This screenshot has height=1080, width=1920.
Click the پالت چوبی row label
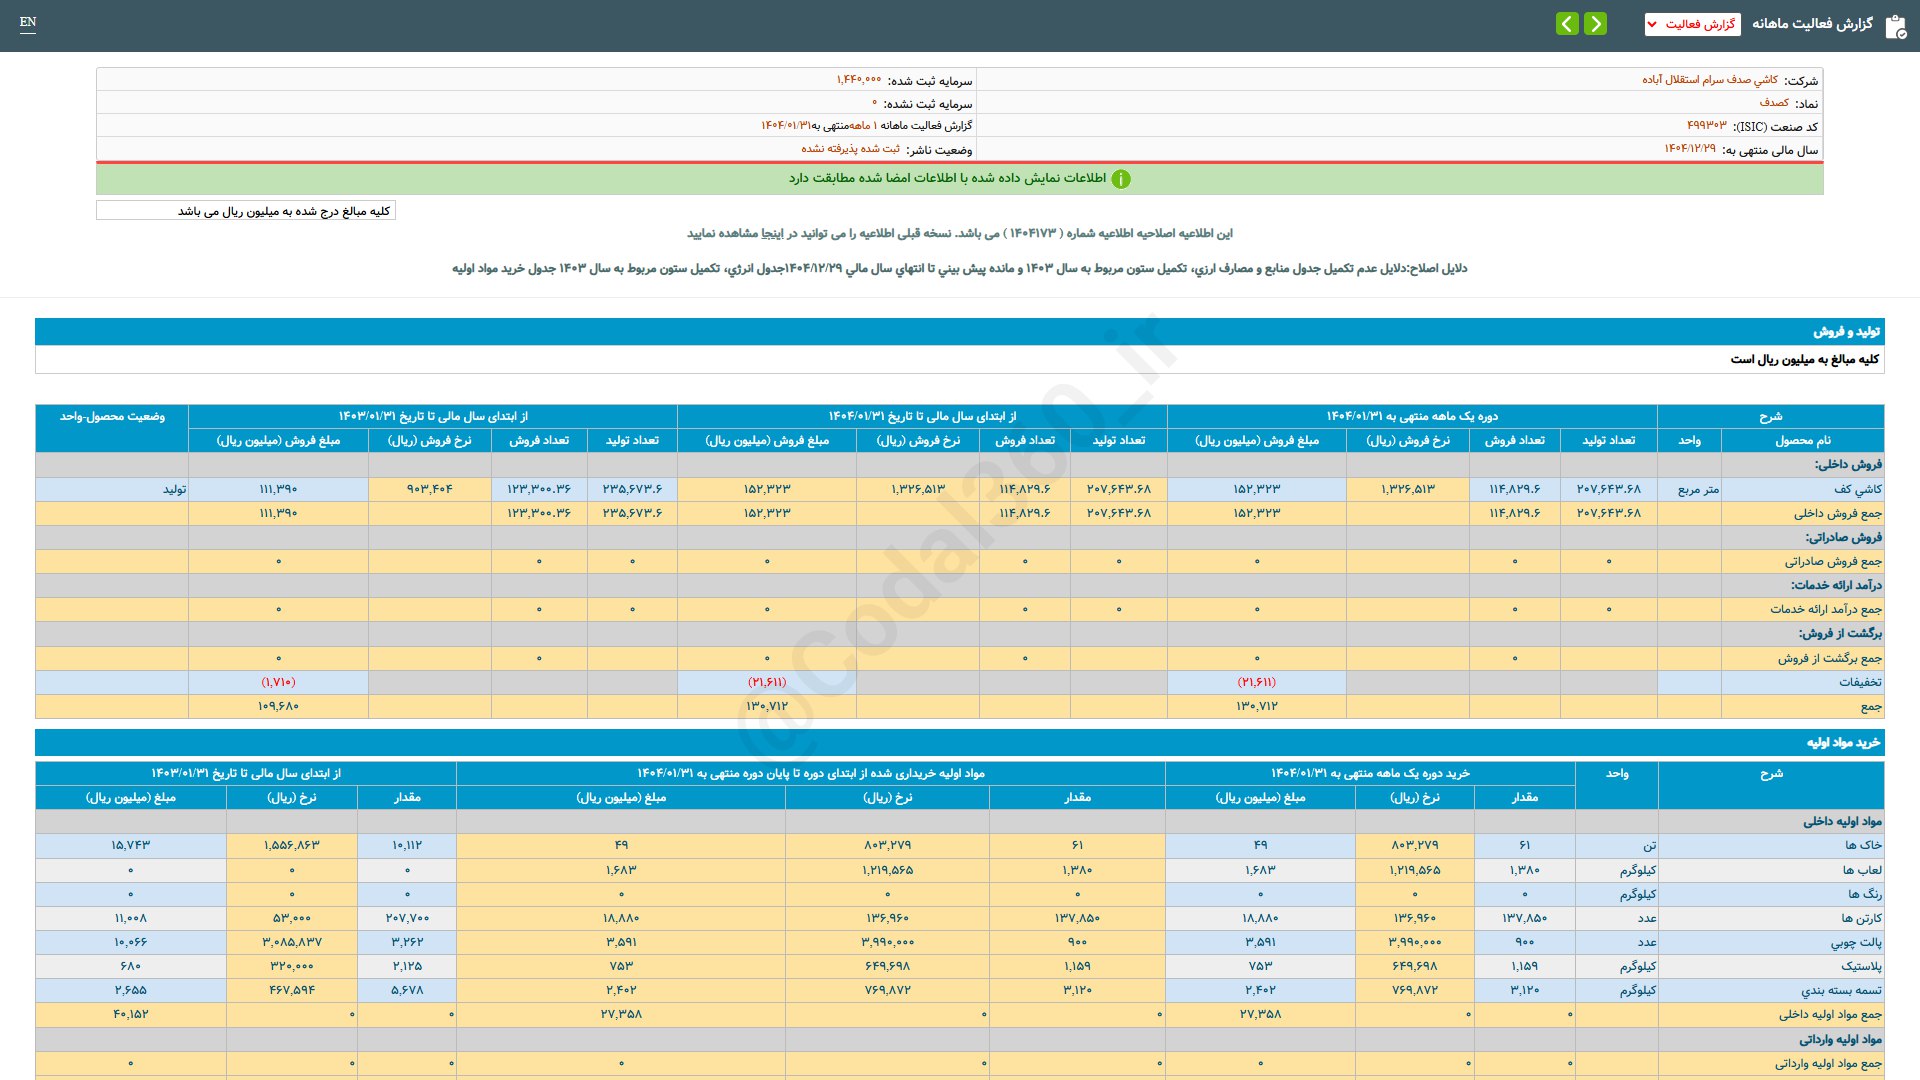1856,942
